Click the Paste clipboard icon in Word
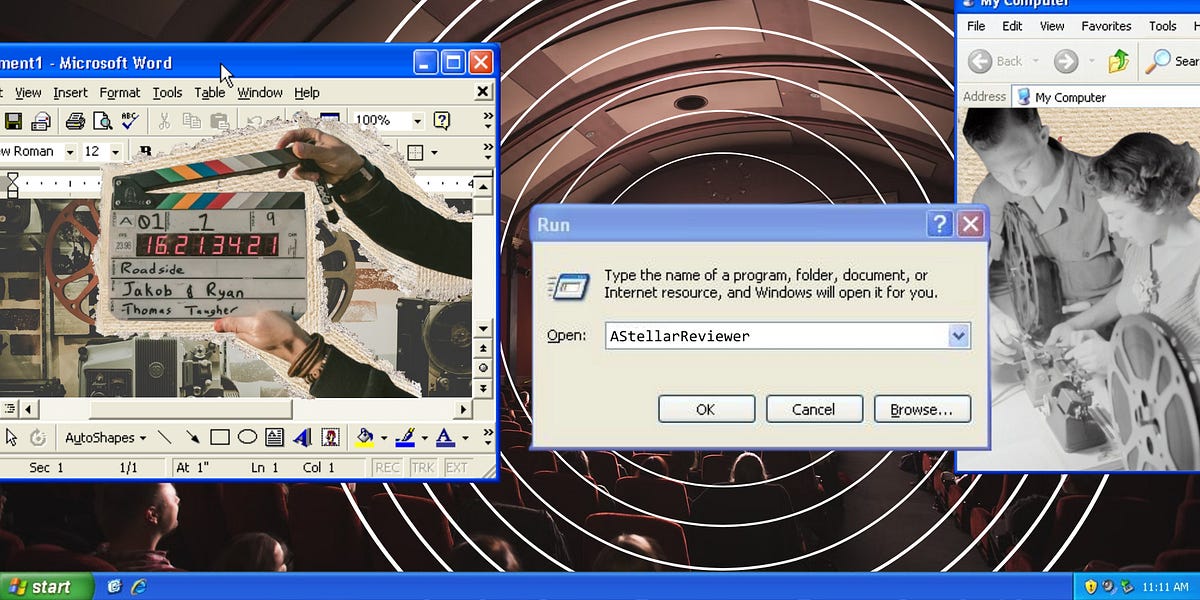 219,121
